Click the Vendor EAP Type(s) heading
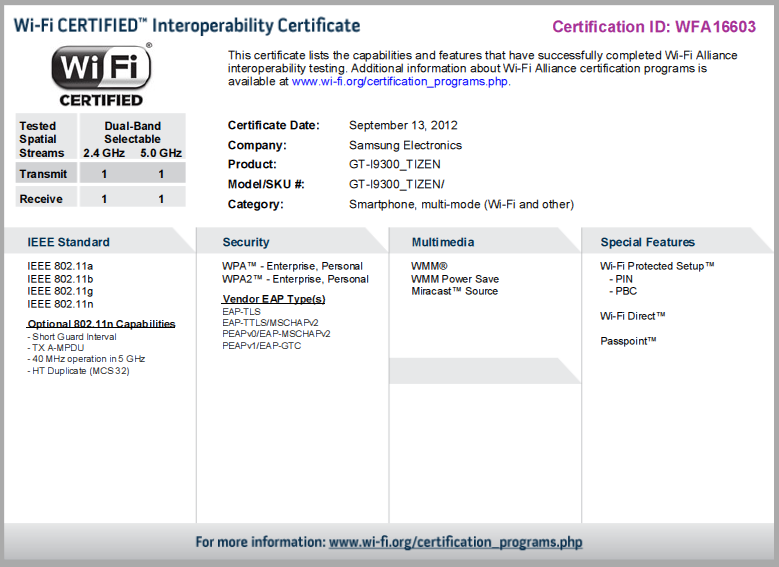779x567 pixels. click(x=273, y=299)
